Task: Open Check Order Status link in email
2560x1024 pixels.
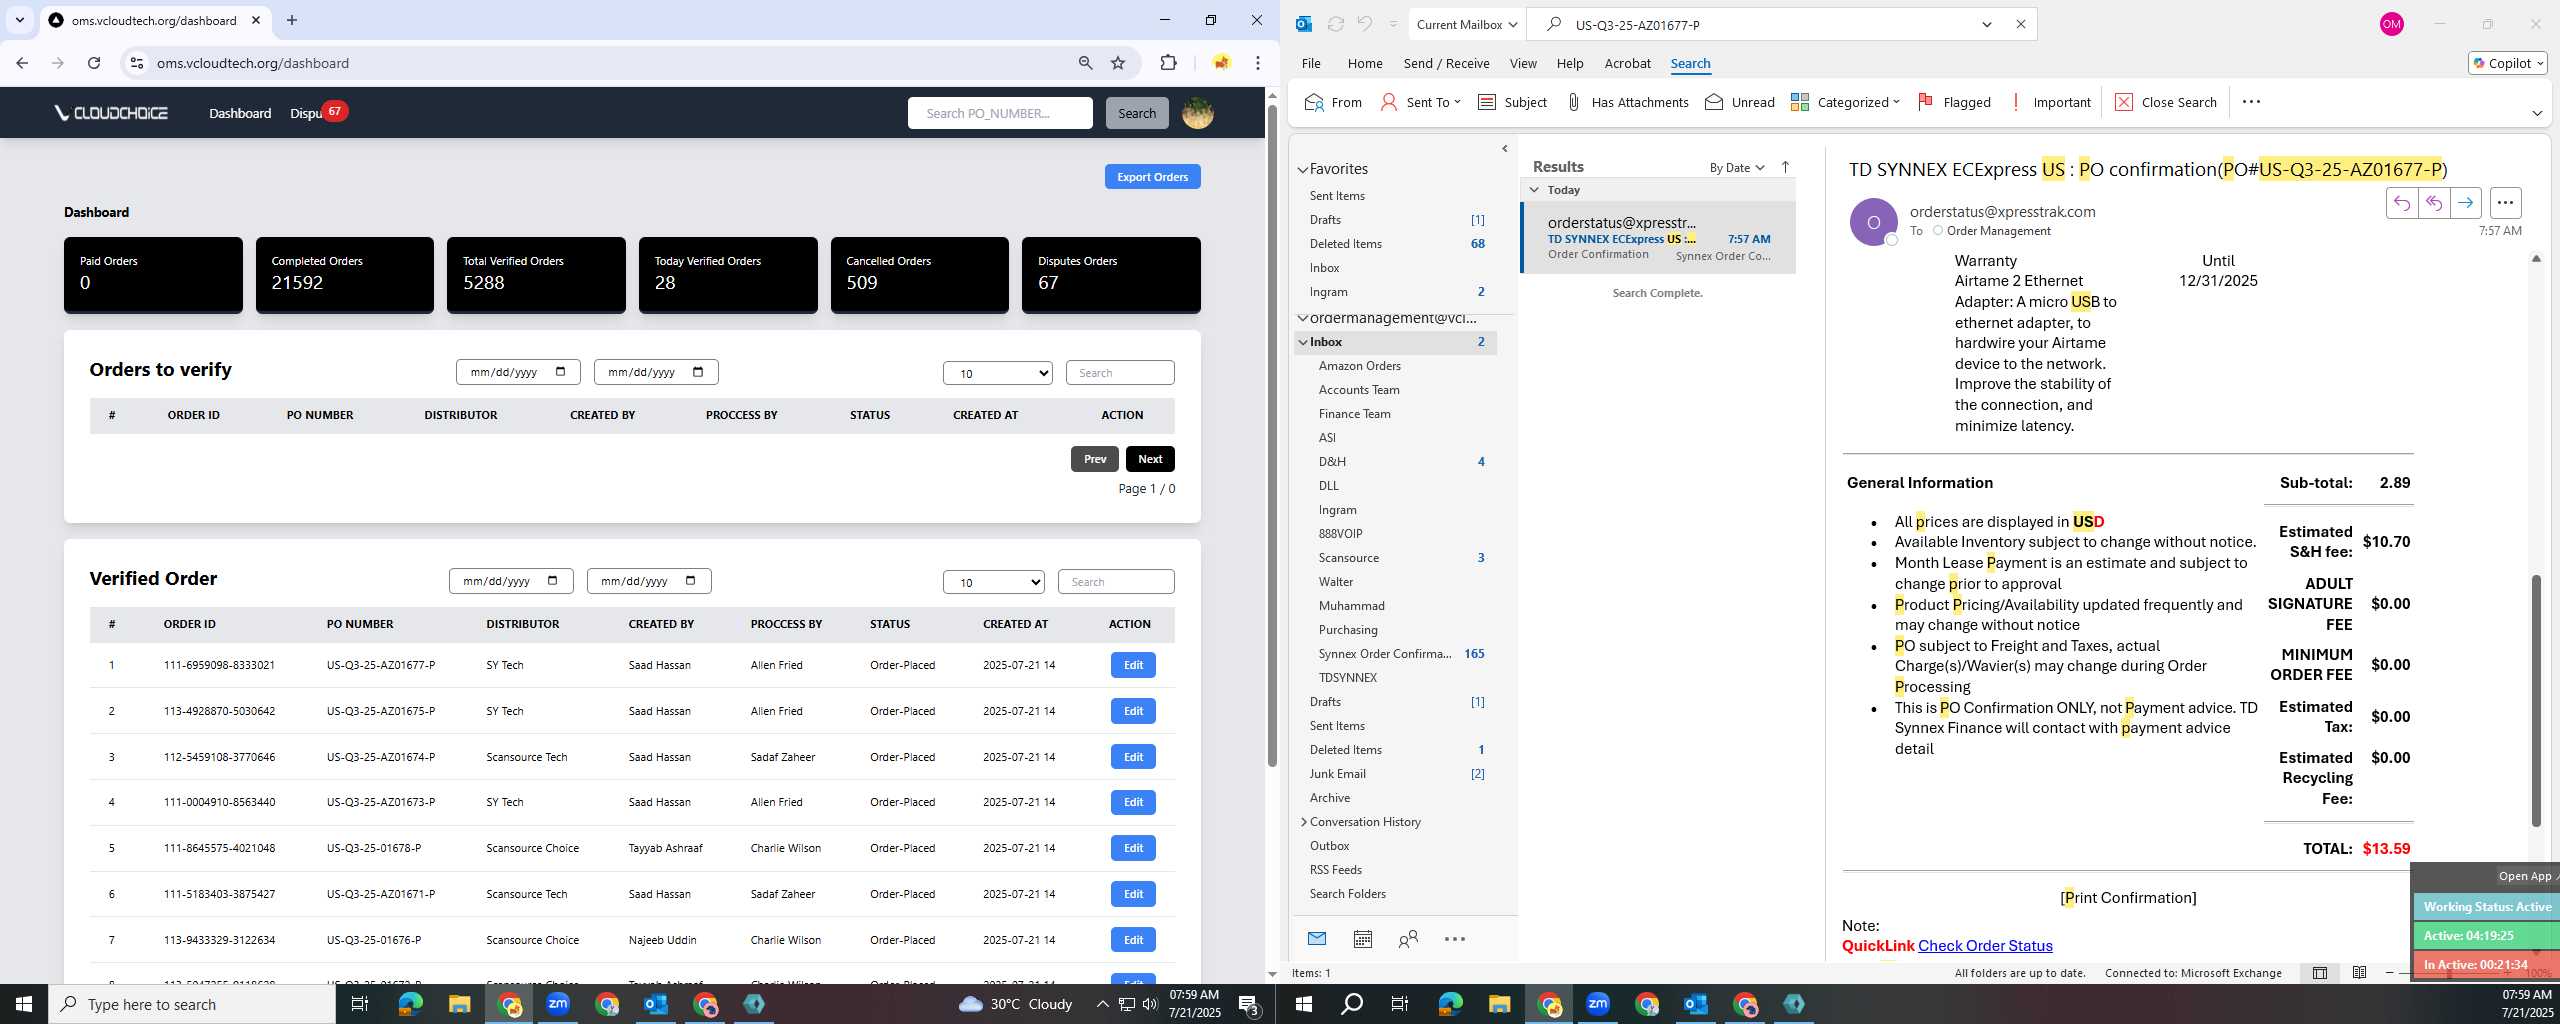Action: 1985,946
